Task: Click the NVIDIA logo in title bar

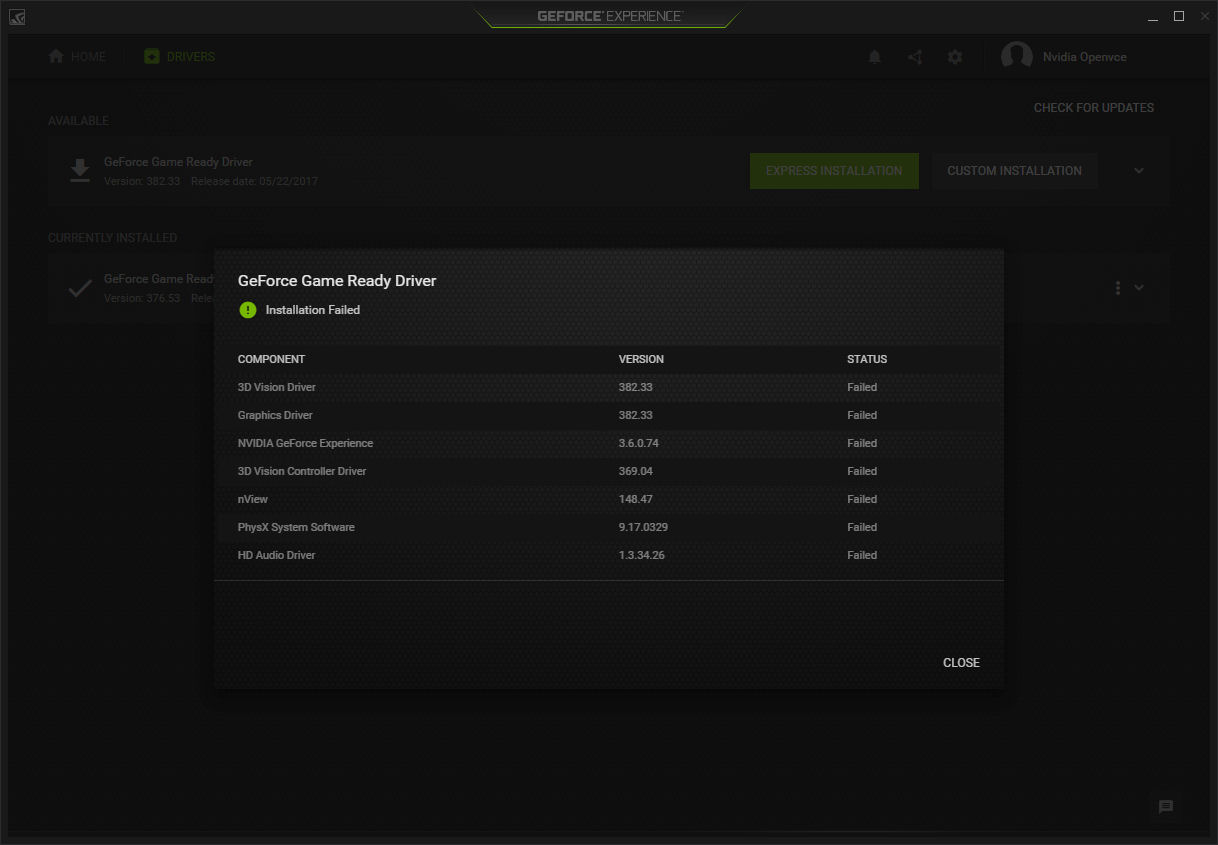Action: 18,17
